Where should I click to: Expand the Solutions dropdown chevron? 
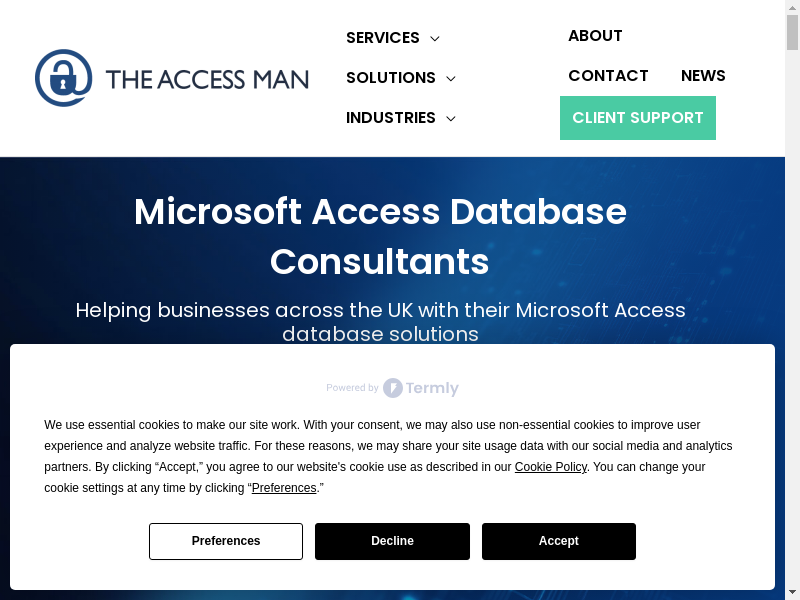pyautogui.click(x=451, y=79)
